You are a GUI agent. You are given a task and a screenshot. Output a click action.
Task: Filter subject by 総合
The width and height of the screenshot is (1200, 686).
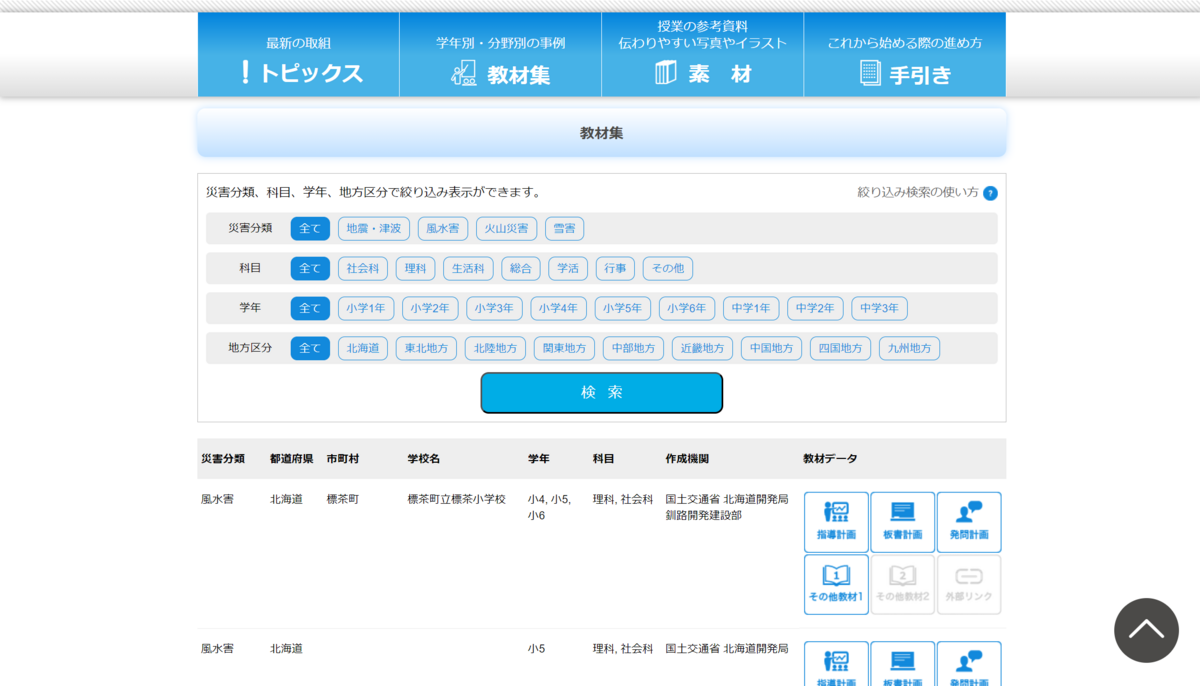click(521, 268)
